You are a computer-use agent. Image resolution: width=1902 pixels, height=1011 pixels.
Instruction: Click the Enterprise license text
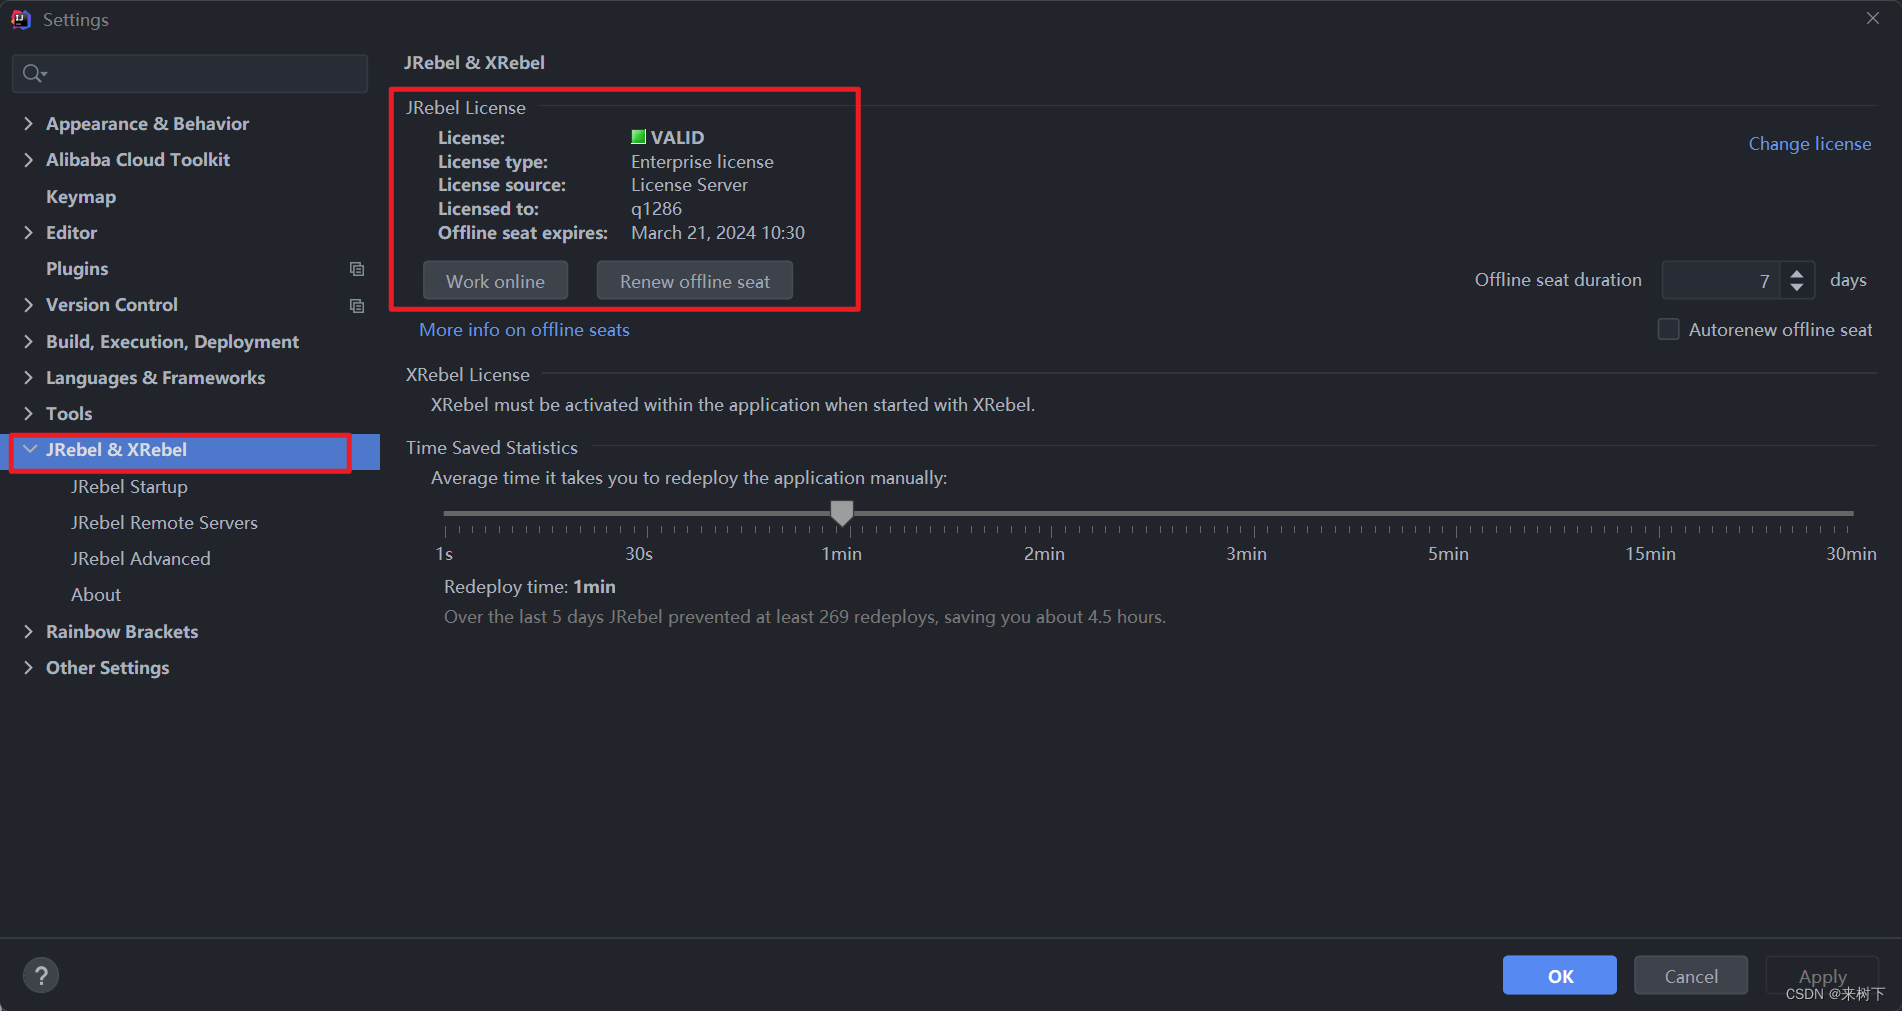click(x=702, y=162)
